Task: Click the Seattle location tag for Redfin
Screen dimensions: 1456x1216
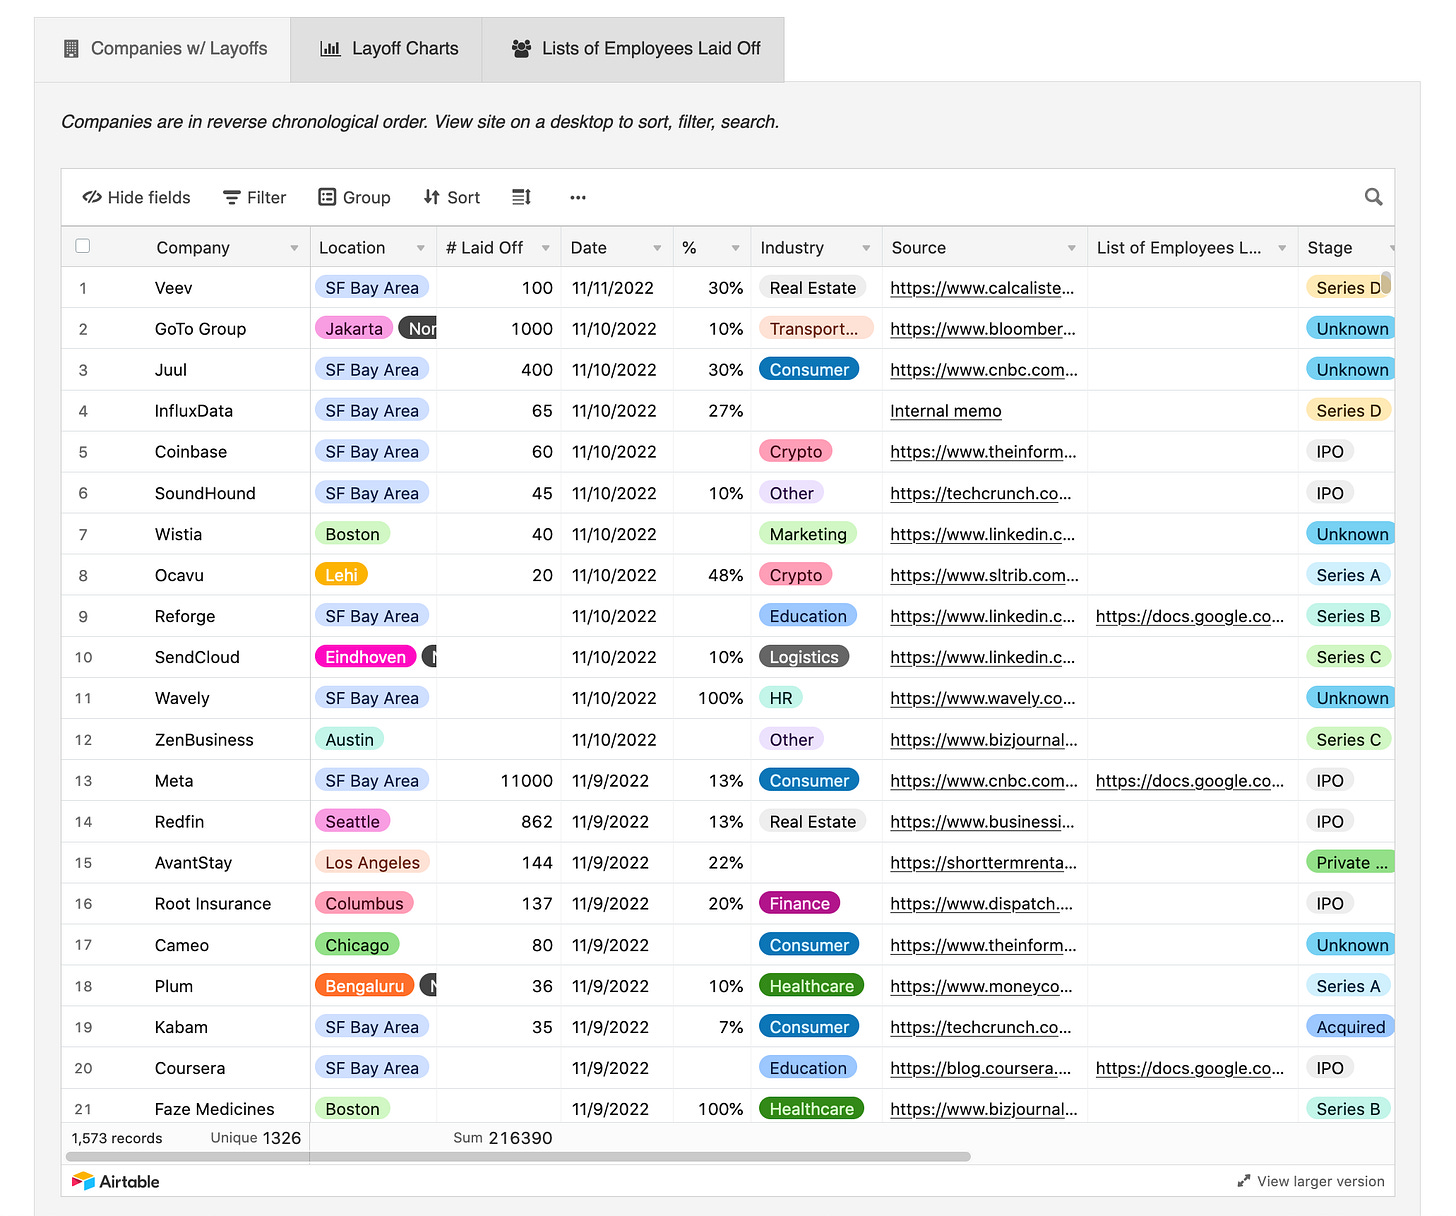Action: point(353,821)
